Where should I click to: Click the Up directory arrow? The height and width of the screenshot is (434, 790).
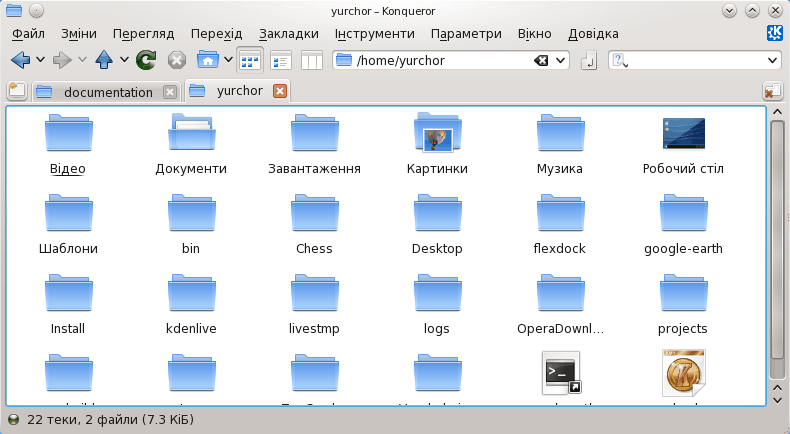coord(104,60)
